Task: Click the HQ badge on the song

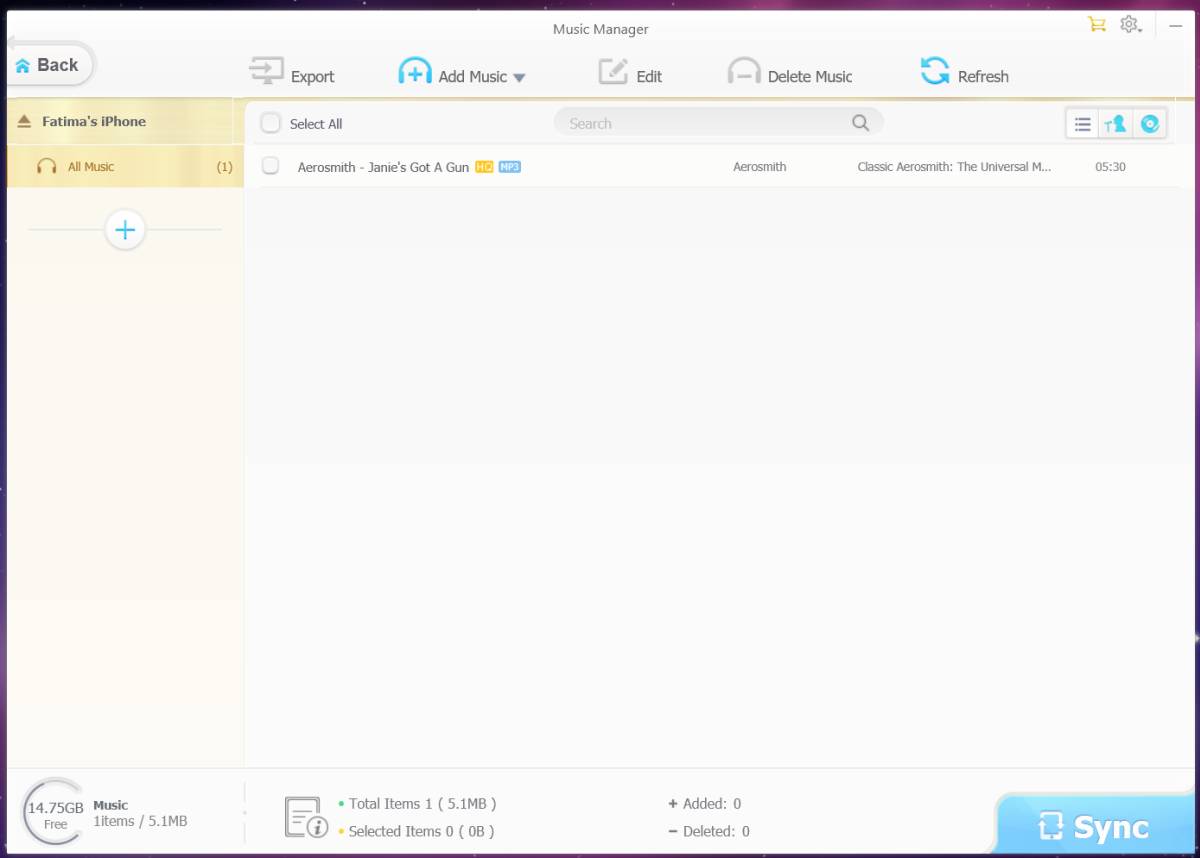Action: click(484, 166)
